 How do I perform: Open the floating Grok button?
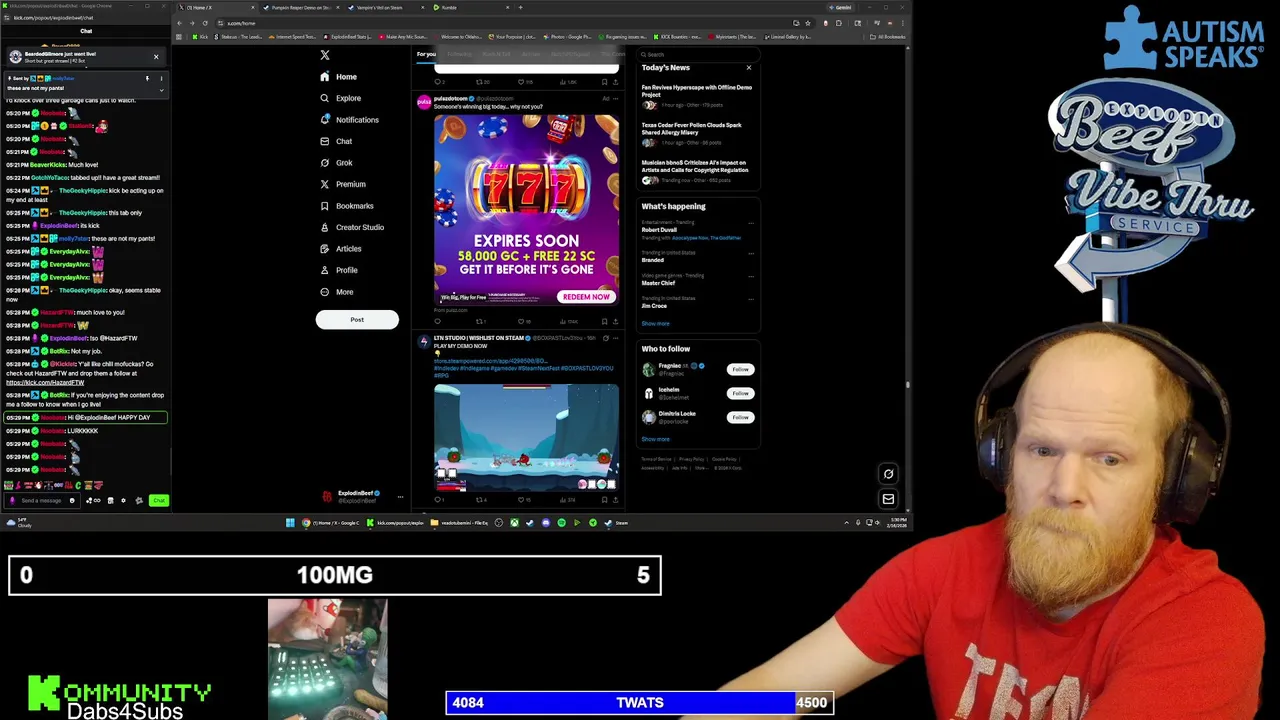pos(888,475)
